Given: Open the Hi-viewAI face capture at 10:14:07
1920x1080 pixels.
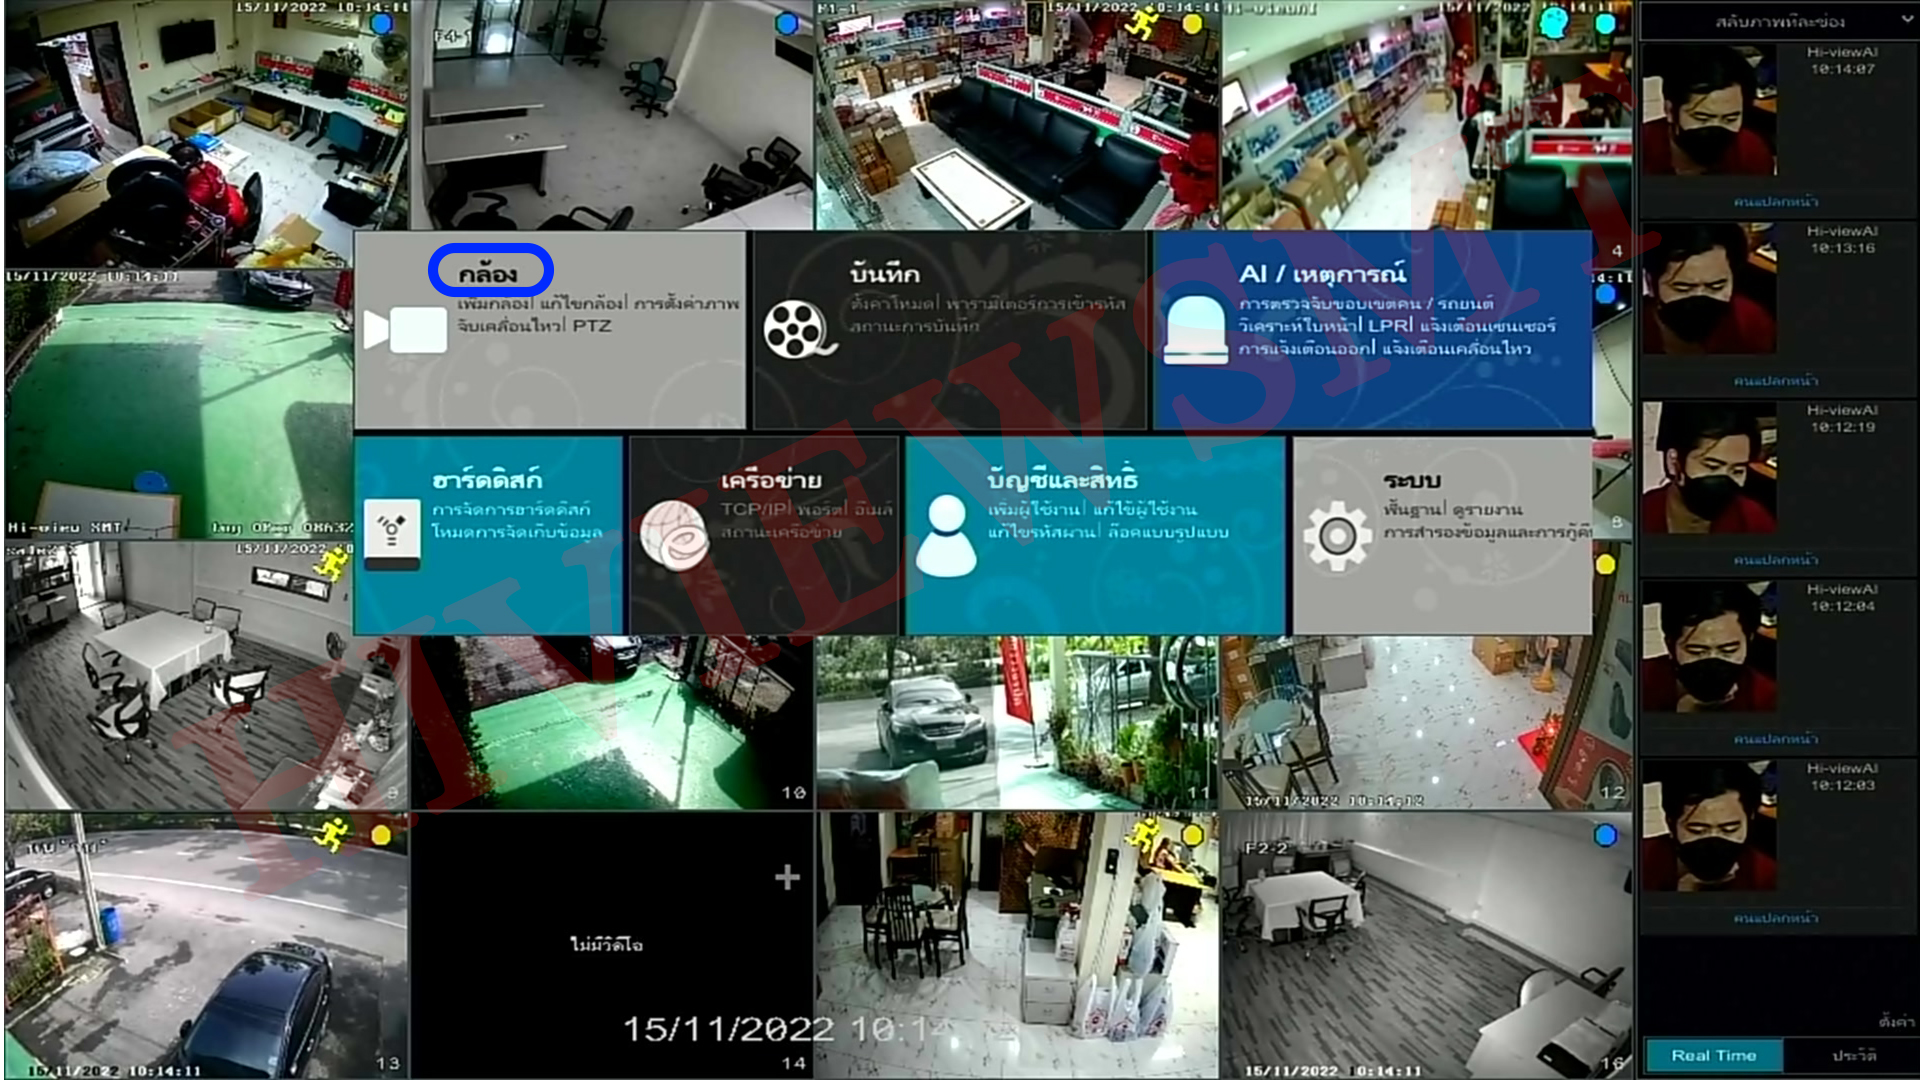Looking at the screenshot, I should pos(1709,111).
